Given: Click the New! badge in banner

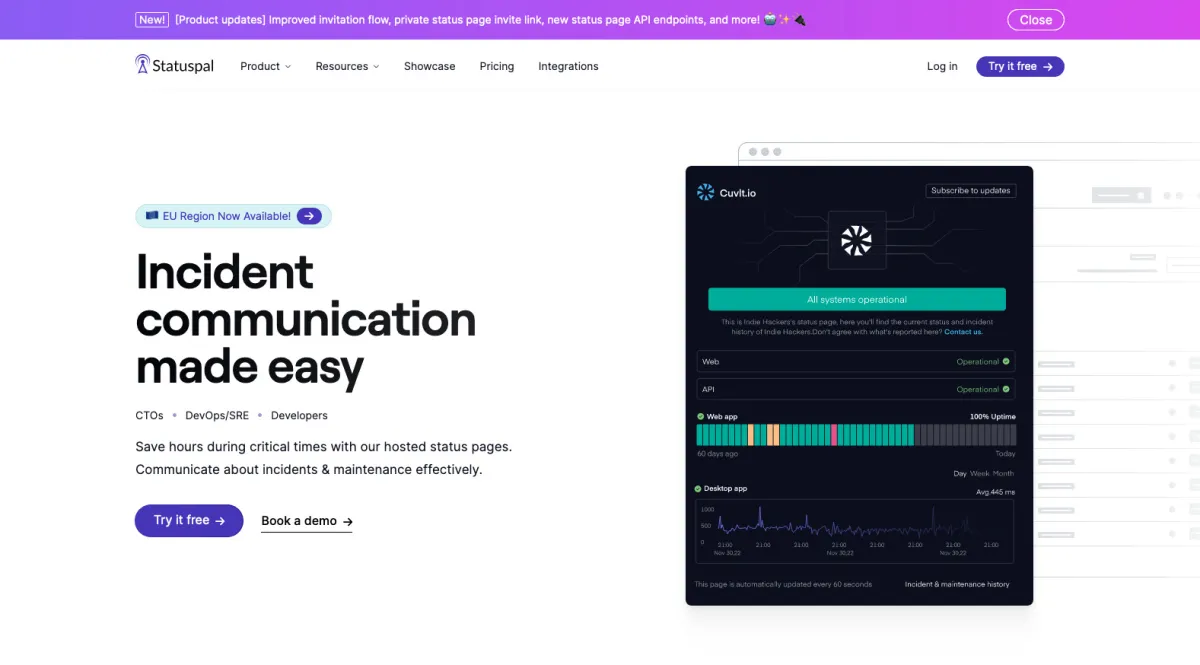Looking at the screenshot, I should coord(152,20).
